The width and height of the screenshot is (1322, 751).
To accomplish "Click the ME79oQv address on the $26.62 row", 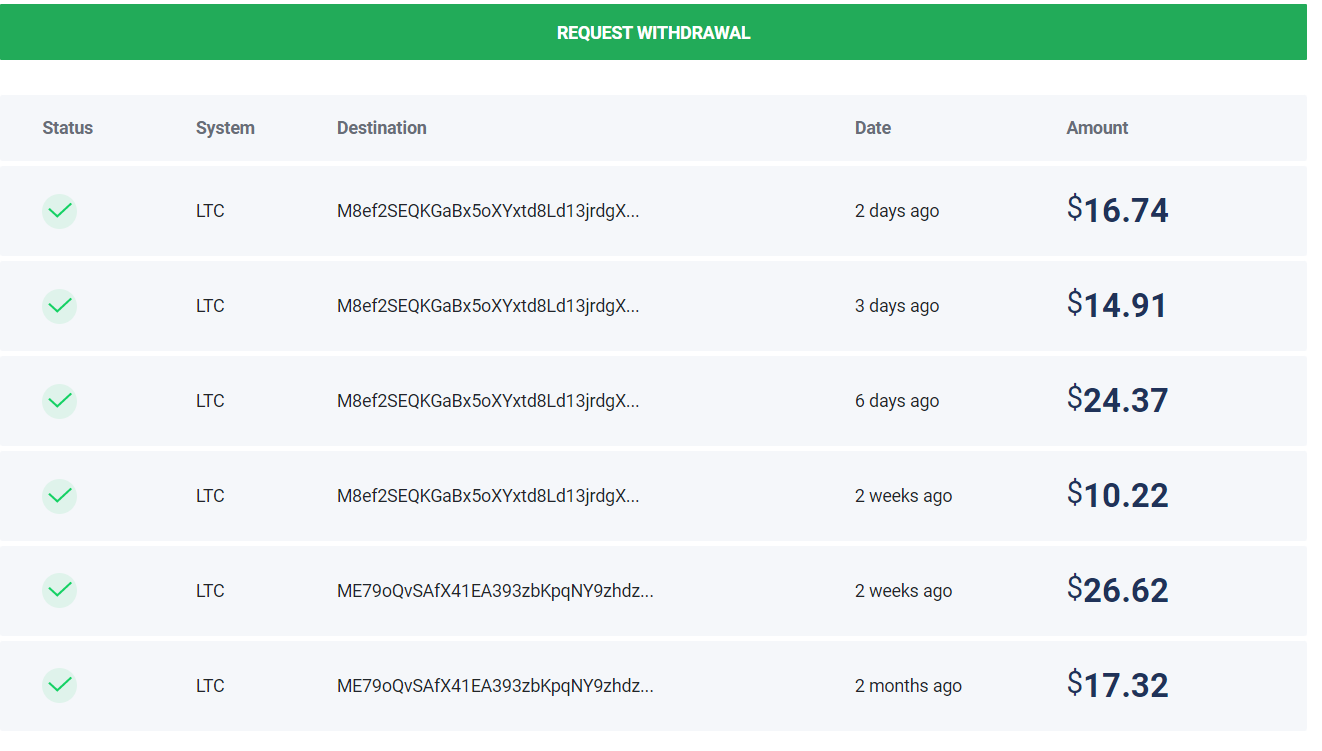I will 495,591.
